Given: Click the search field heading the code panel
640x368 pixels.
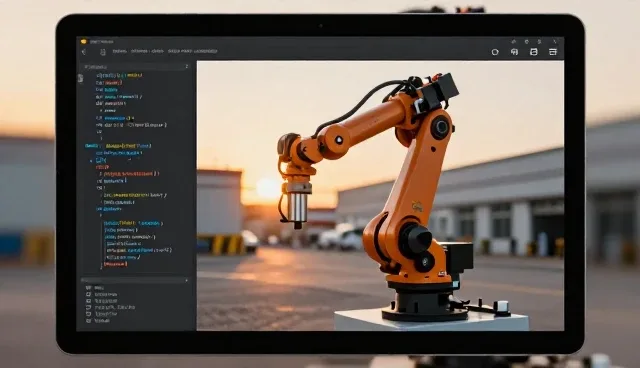Looking at the screenshot, I should point(134,66).
